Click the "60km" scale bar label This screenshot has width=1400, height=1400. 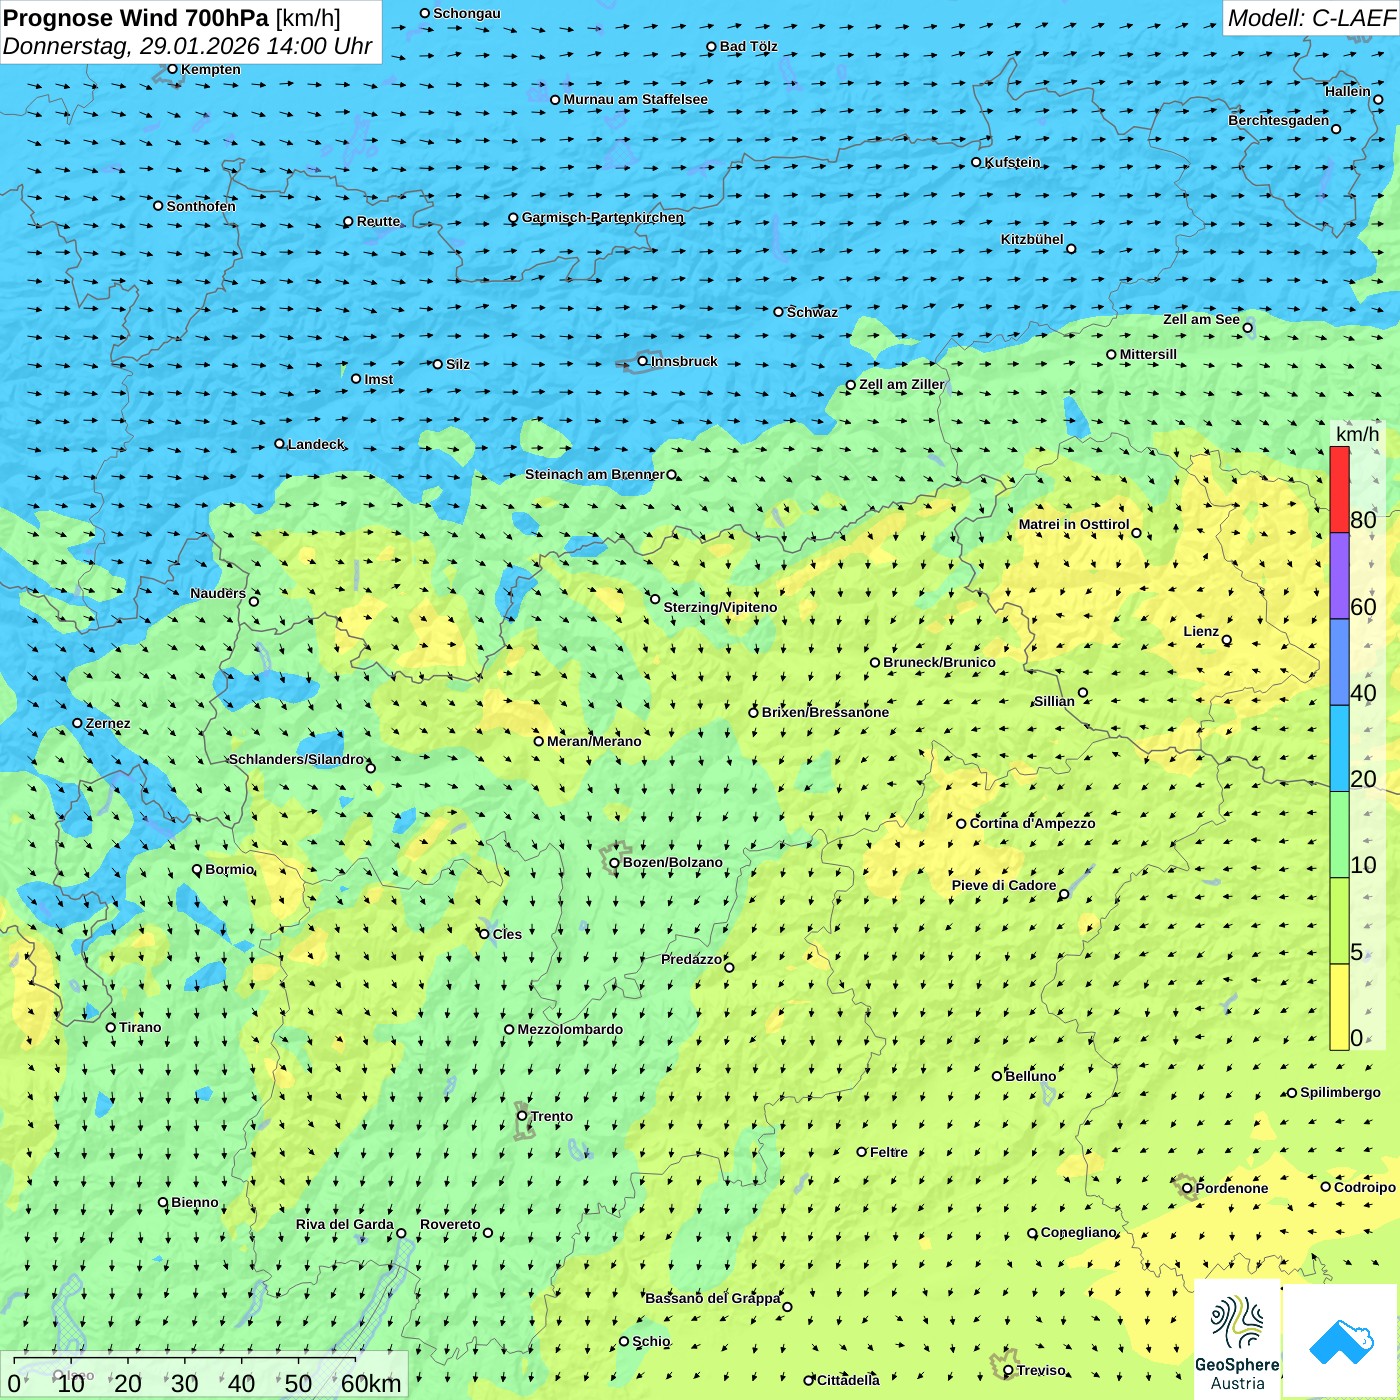click(371, 1383)
